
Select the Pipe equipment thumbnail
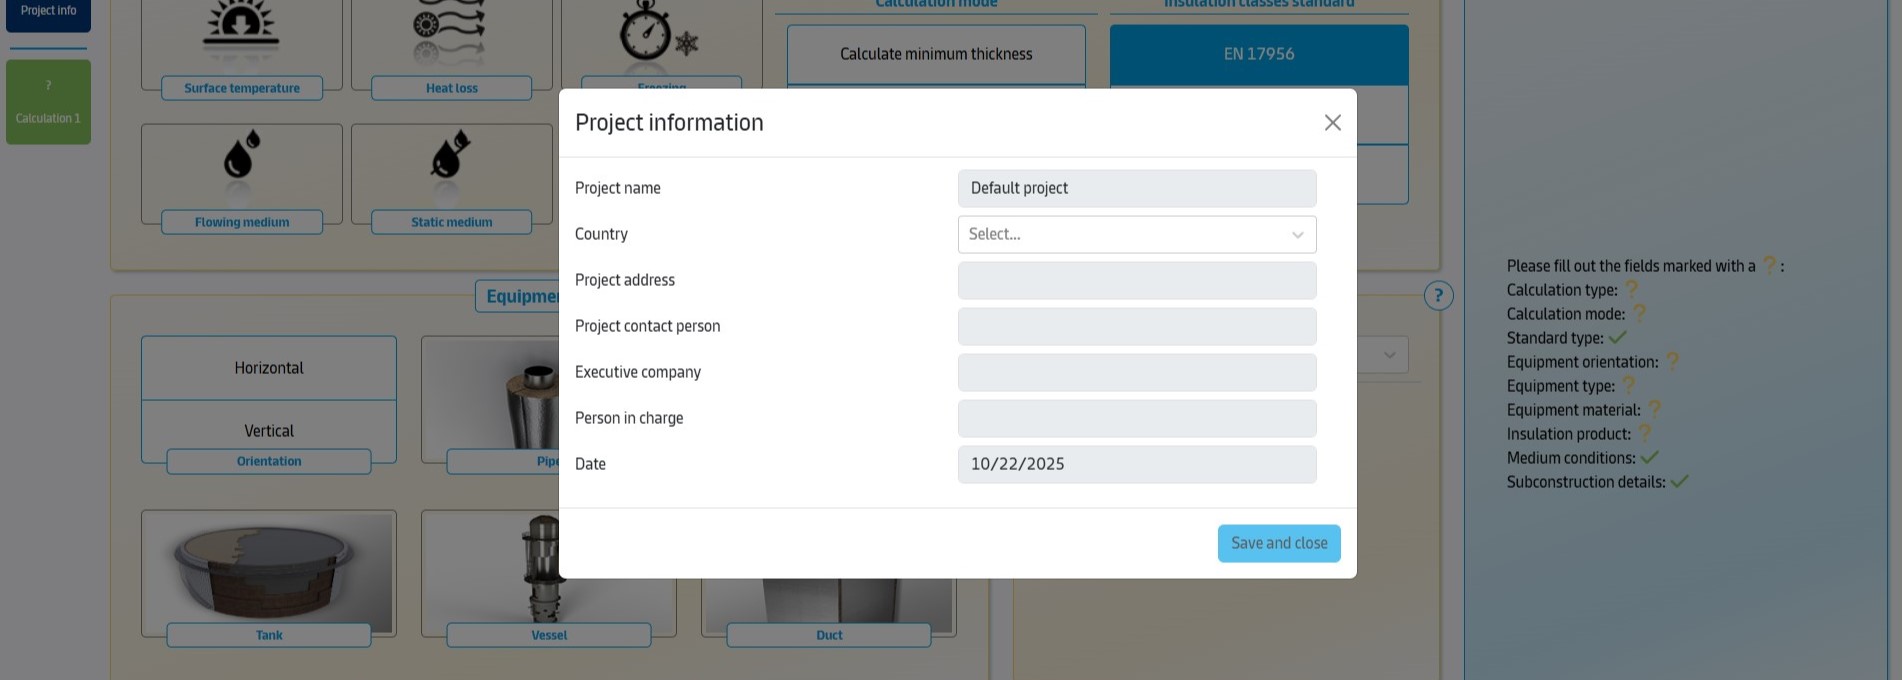point(490,399)
